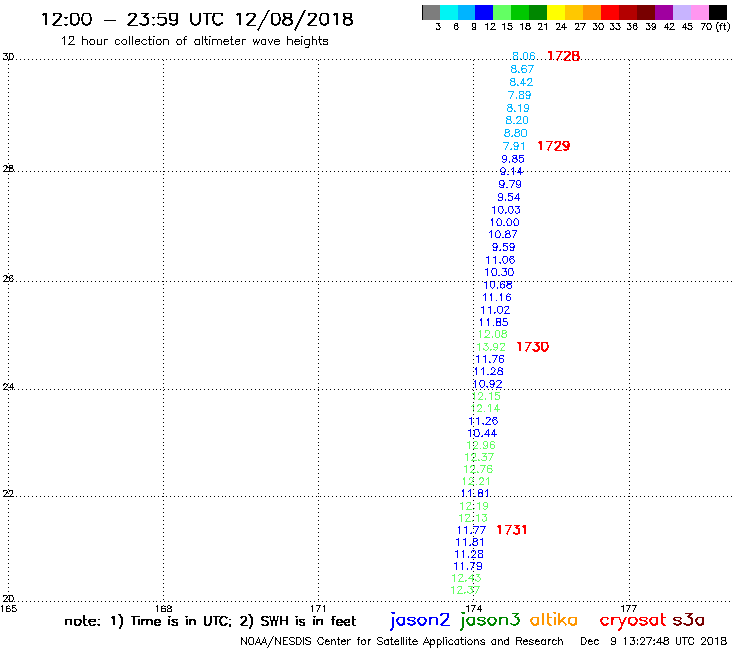Image resolution: width=740 pixels, height=650 pixels.
Task: Click the green wave height value 12.15
Action: 486,397
